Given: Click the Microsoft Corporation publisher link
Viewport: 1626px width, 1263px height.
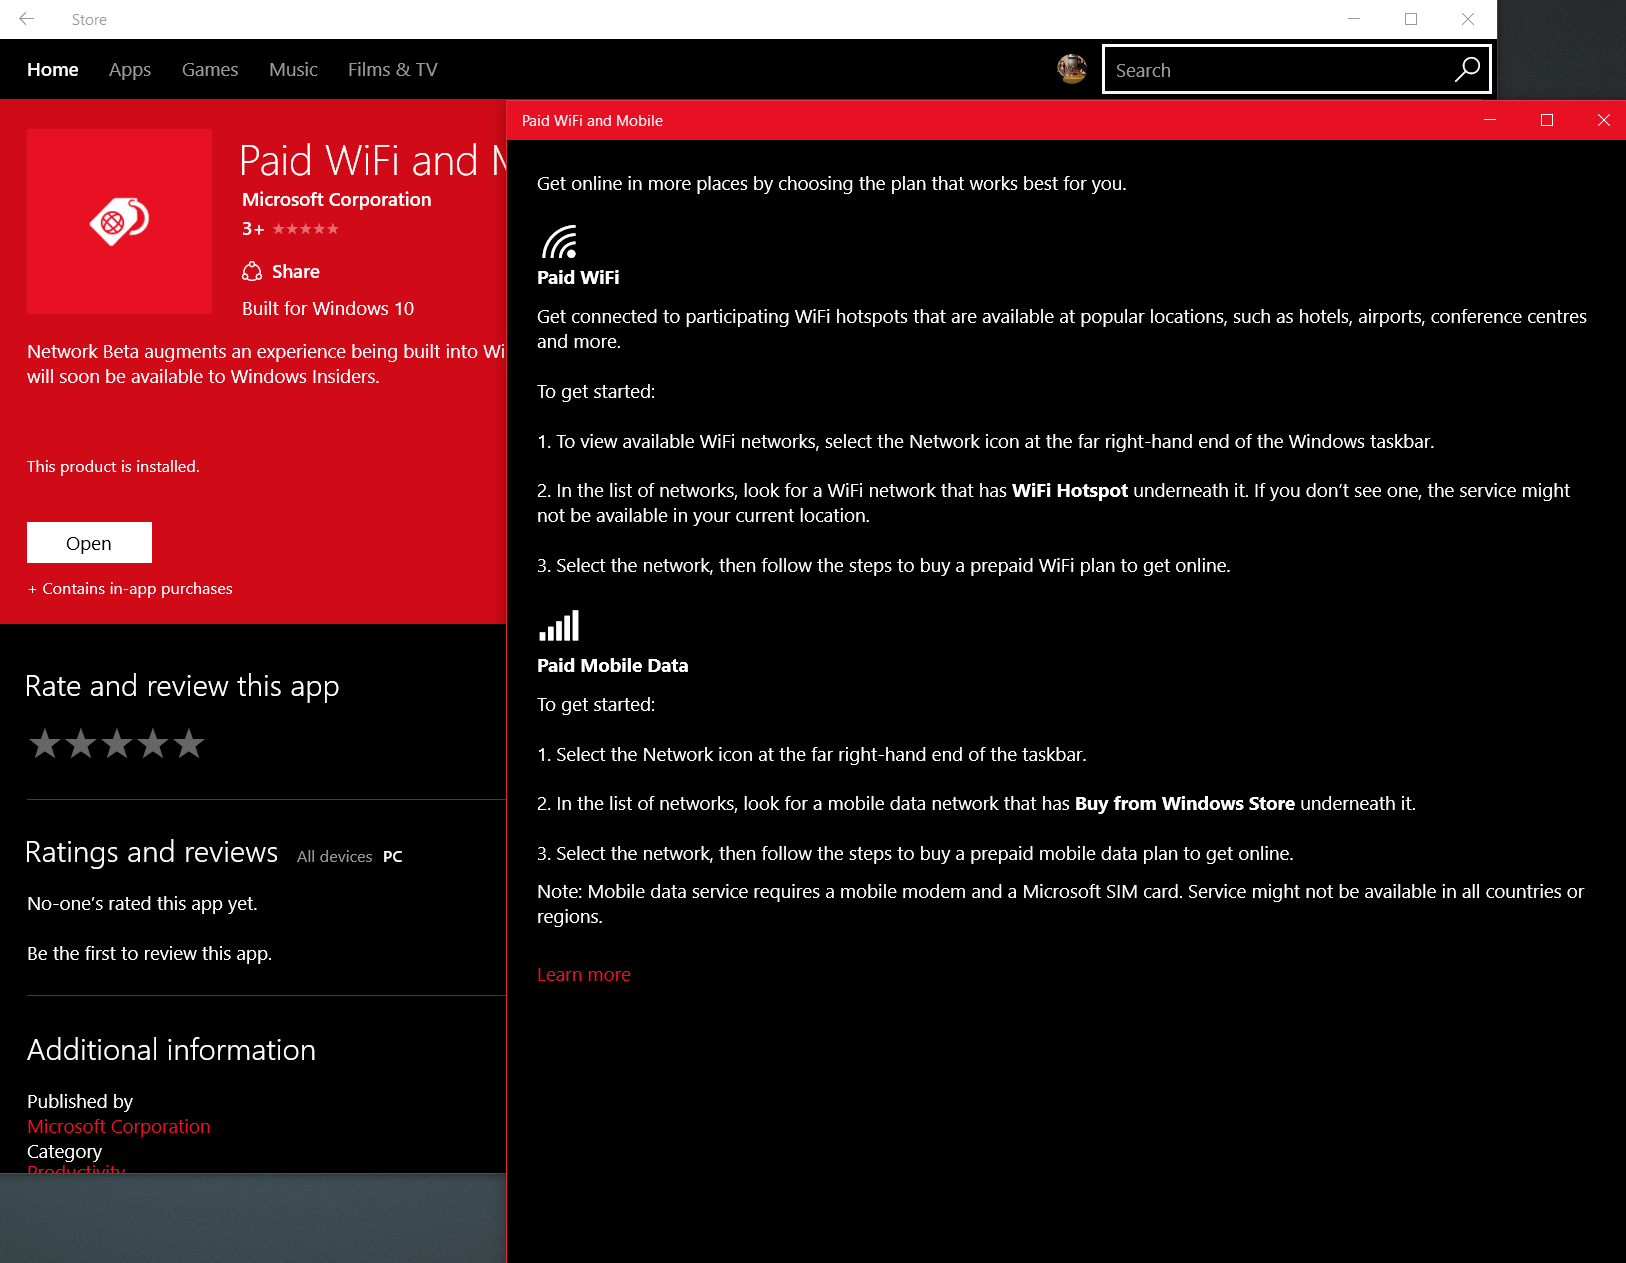Looking at the screenshot, I should click(119, 1126).
